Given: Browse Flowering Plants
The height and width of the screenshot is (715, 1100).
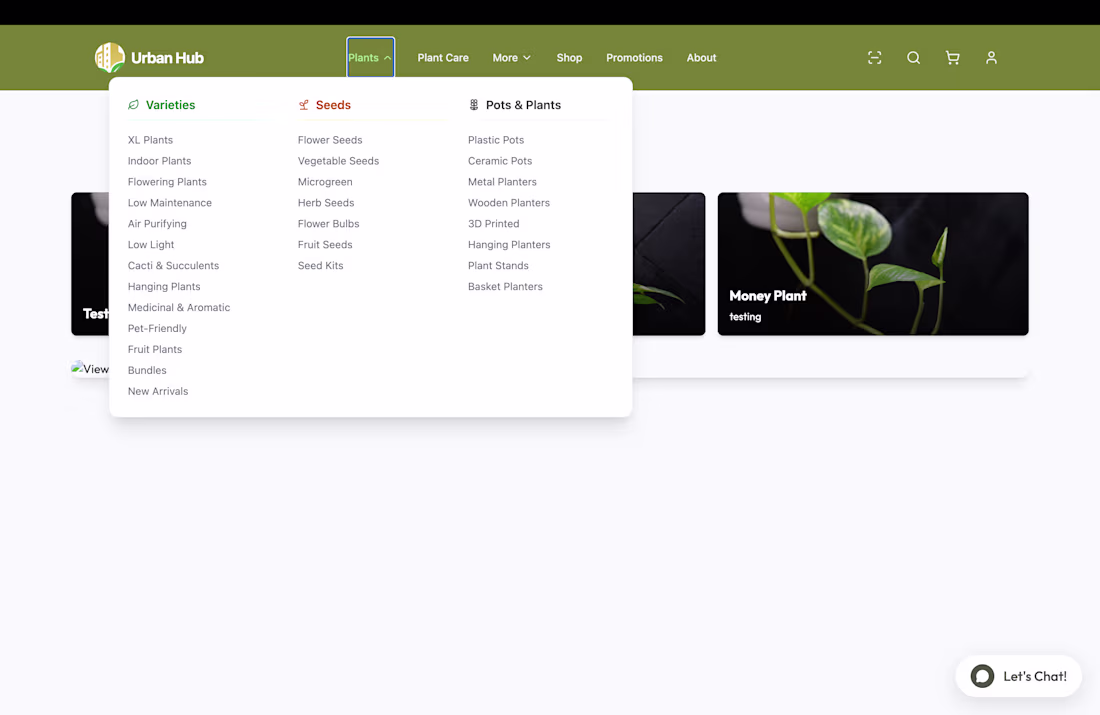Looking at the screenshot, I should pos(167,182).
